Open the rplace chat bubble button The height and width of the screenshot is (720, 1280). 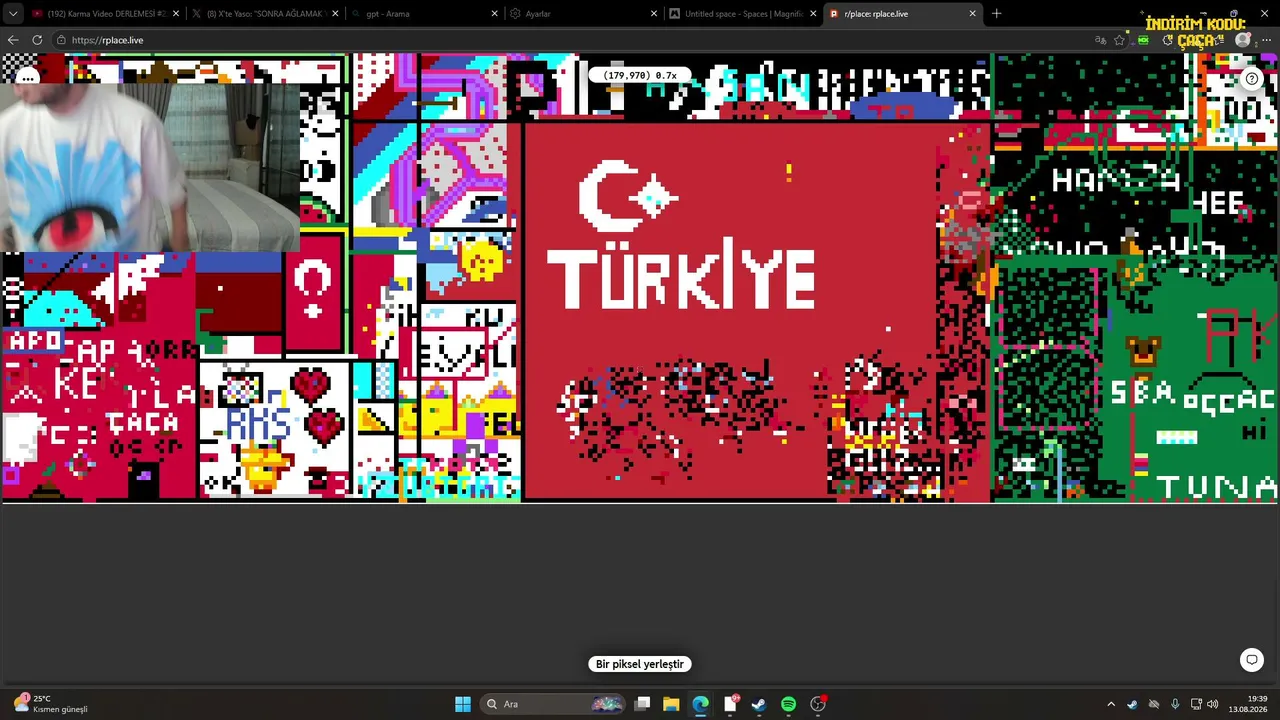[1251, 660]
